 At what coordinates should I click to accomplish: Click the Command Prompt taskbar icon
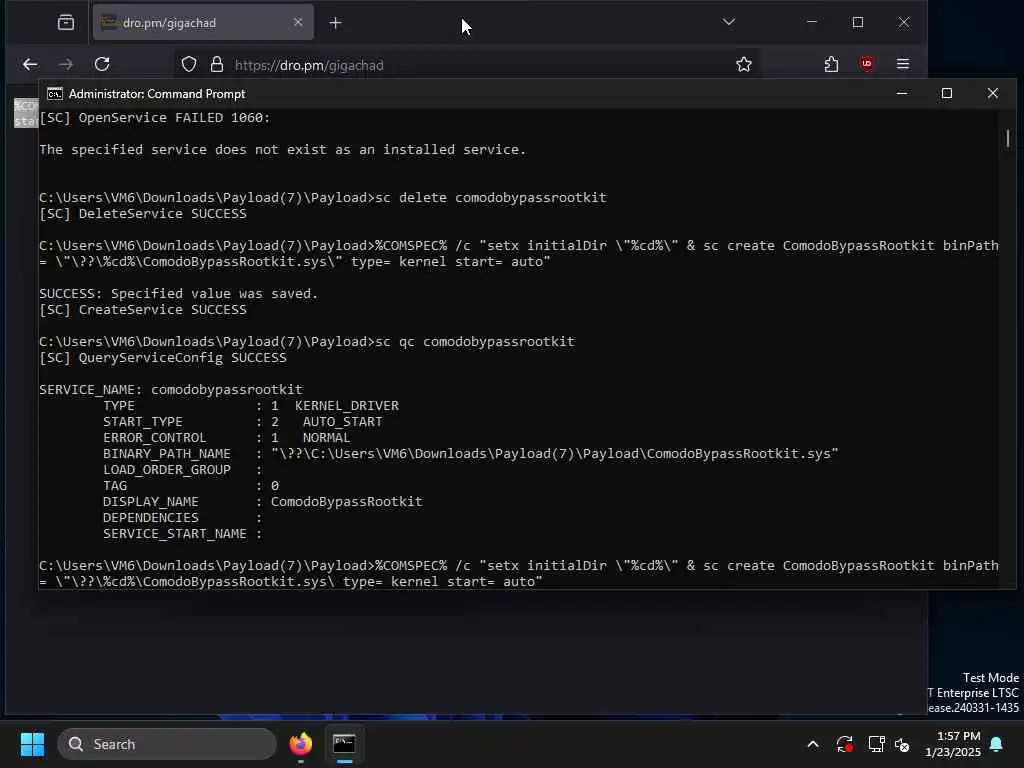(x=344, y=744)
